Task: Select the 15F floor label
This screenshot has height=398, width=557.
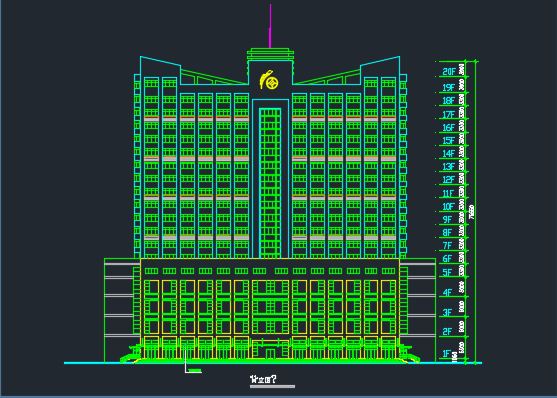Action: tap(449, 140)
